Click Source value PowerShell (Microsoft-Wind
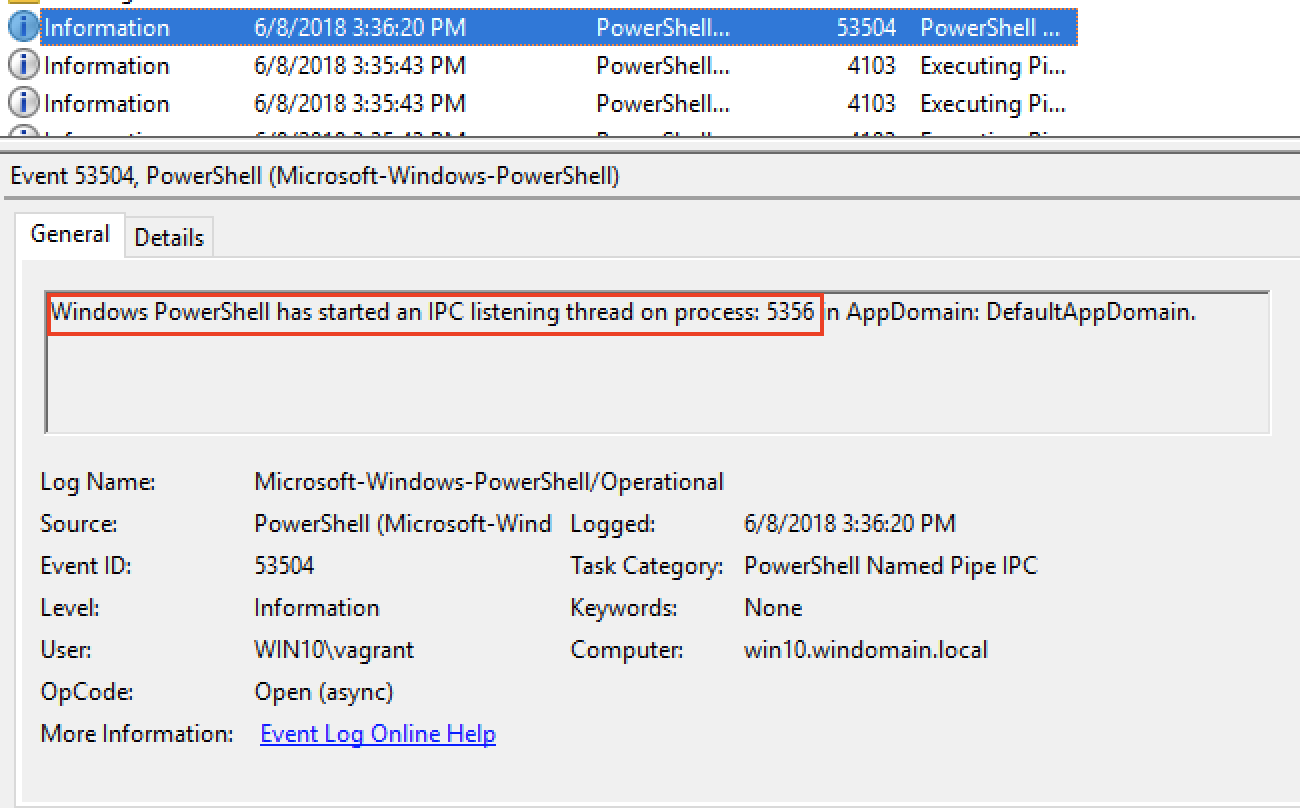The image size is (1300, 808). pyautogui.click(x=403, y=523)
